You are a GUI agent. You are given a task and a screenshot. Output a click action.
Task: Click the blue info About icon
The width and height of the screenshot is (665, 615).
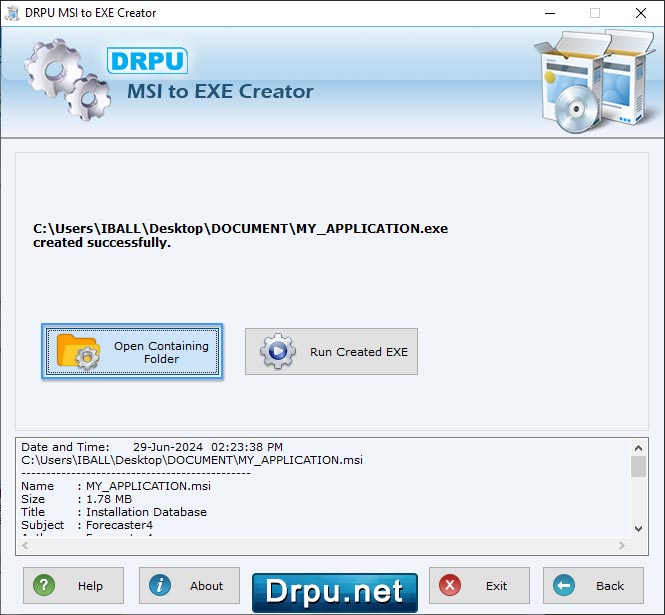[x=160, y=585]
